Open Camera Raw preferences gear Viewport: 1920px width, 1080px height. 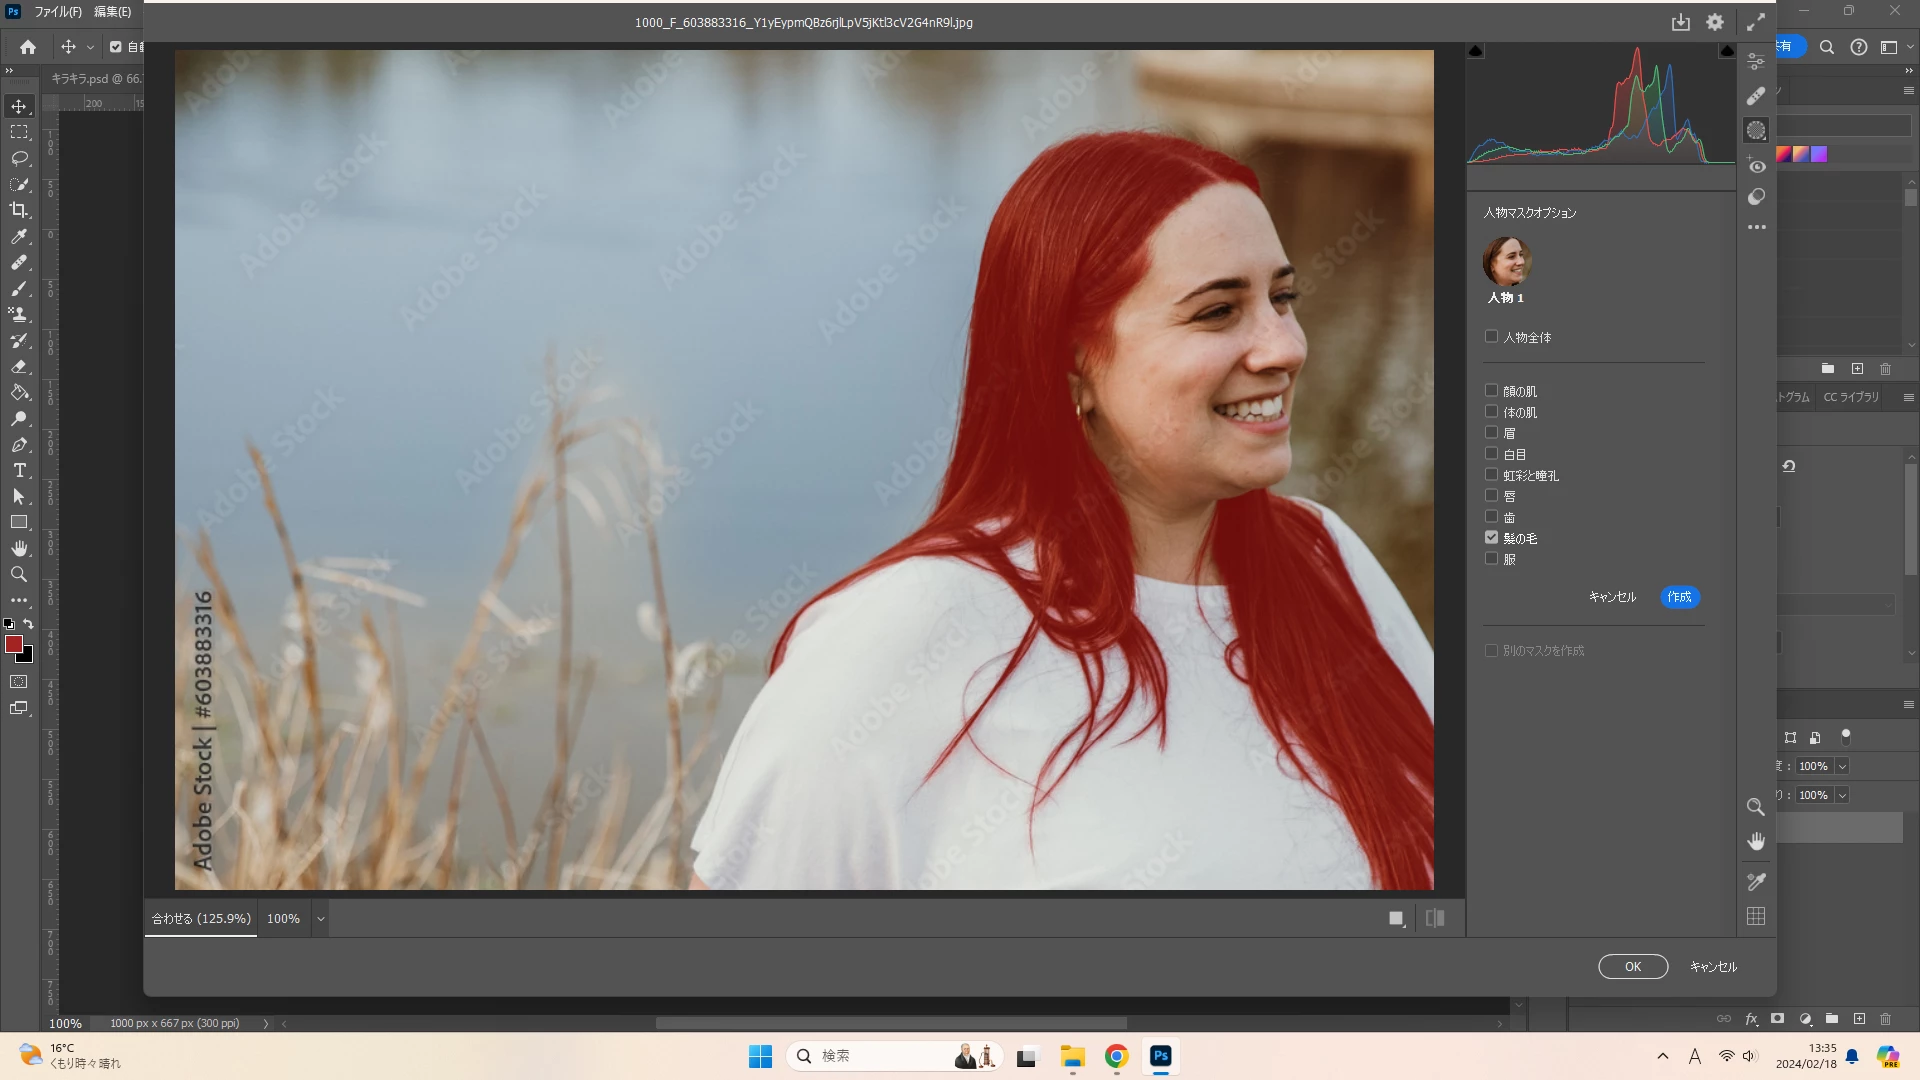(1715, 22)
